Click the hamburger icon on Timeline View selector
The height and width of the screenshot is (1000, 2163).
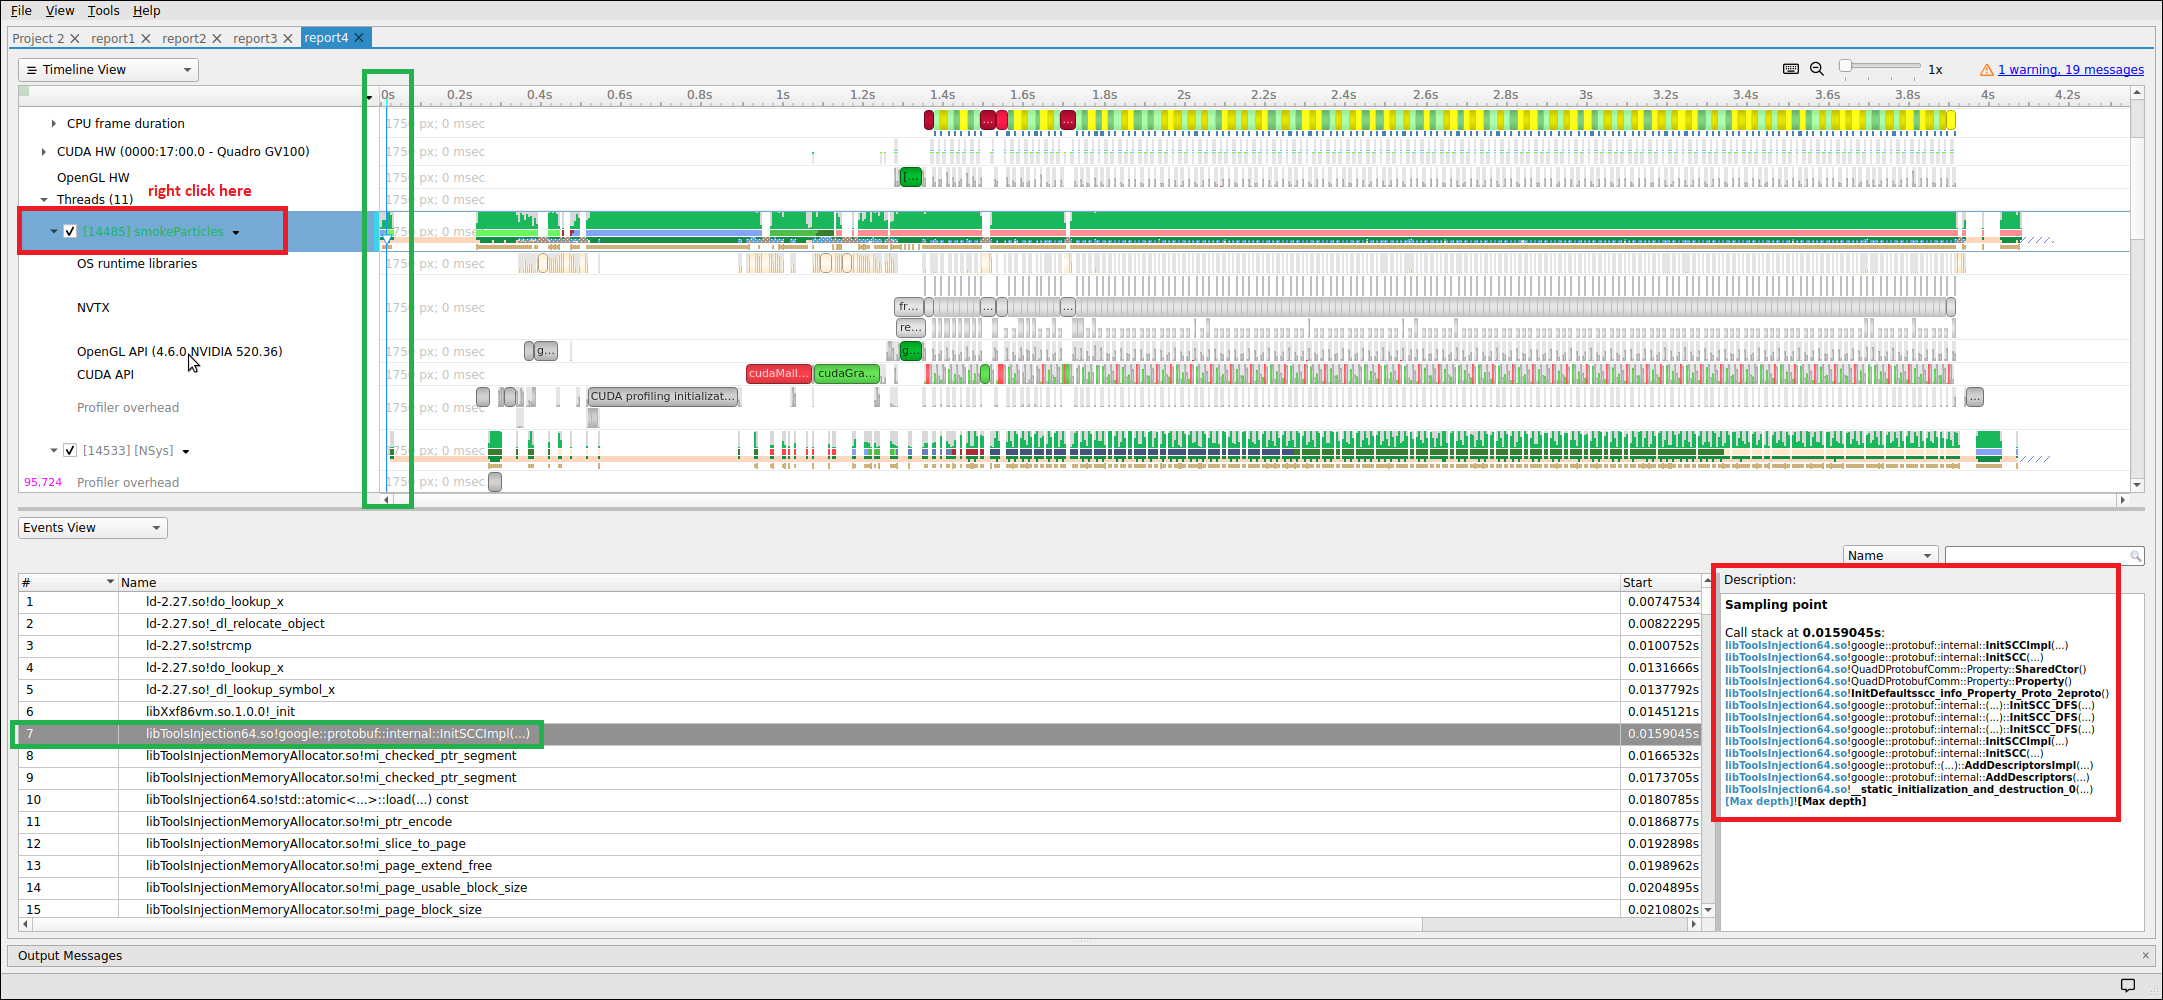(x=33, y=69)
